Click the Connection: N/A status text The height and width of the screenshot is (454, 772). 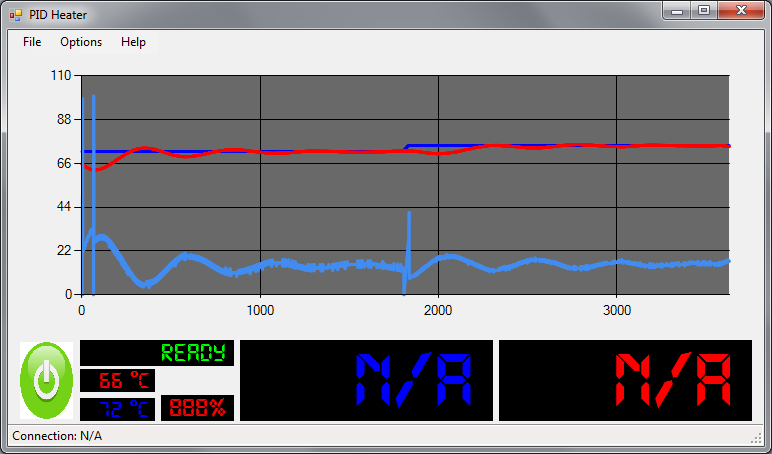click(x=57, y=436)
